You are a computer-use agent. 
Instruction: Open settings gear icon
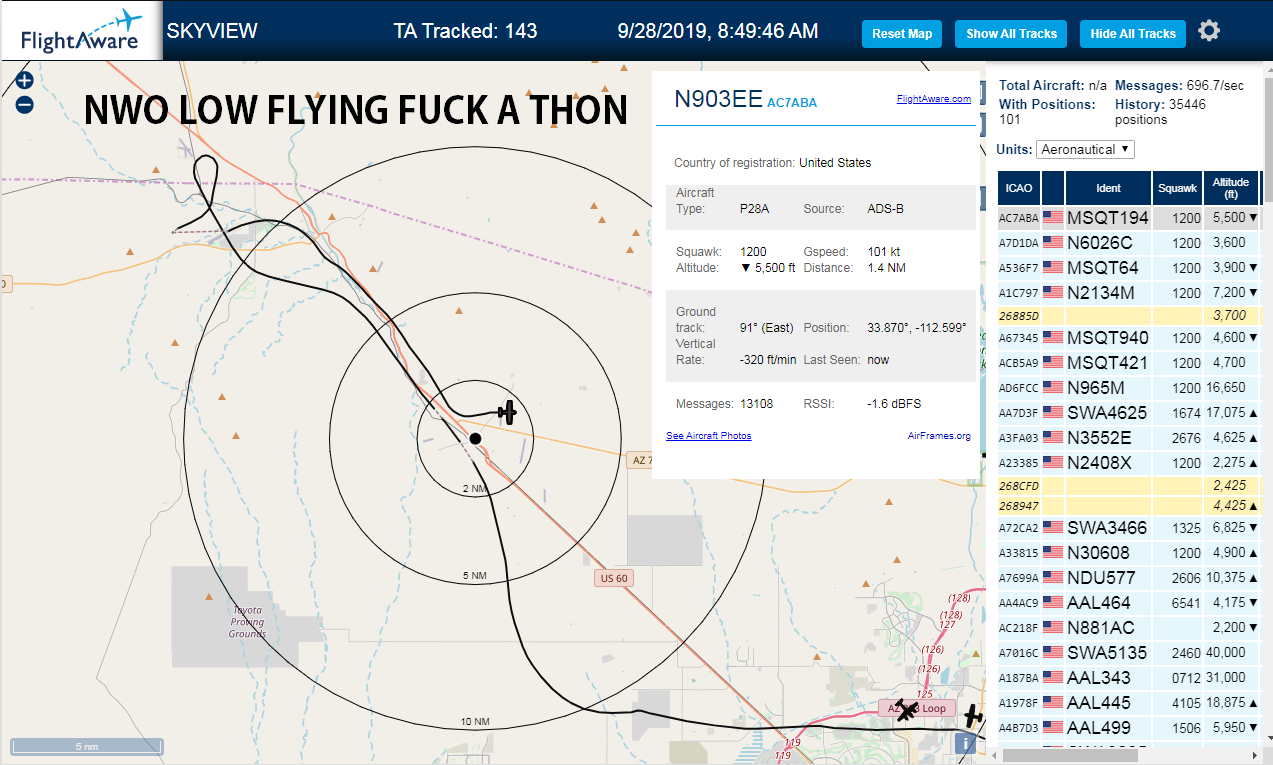click(1209, 32)
